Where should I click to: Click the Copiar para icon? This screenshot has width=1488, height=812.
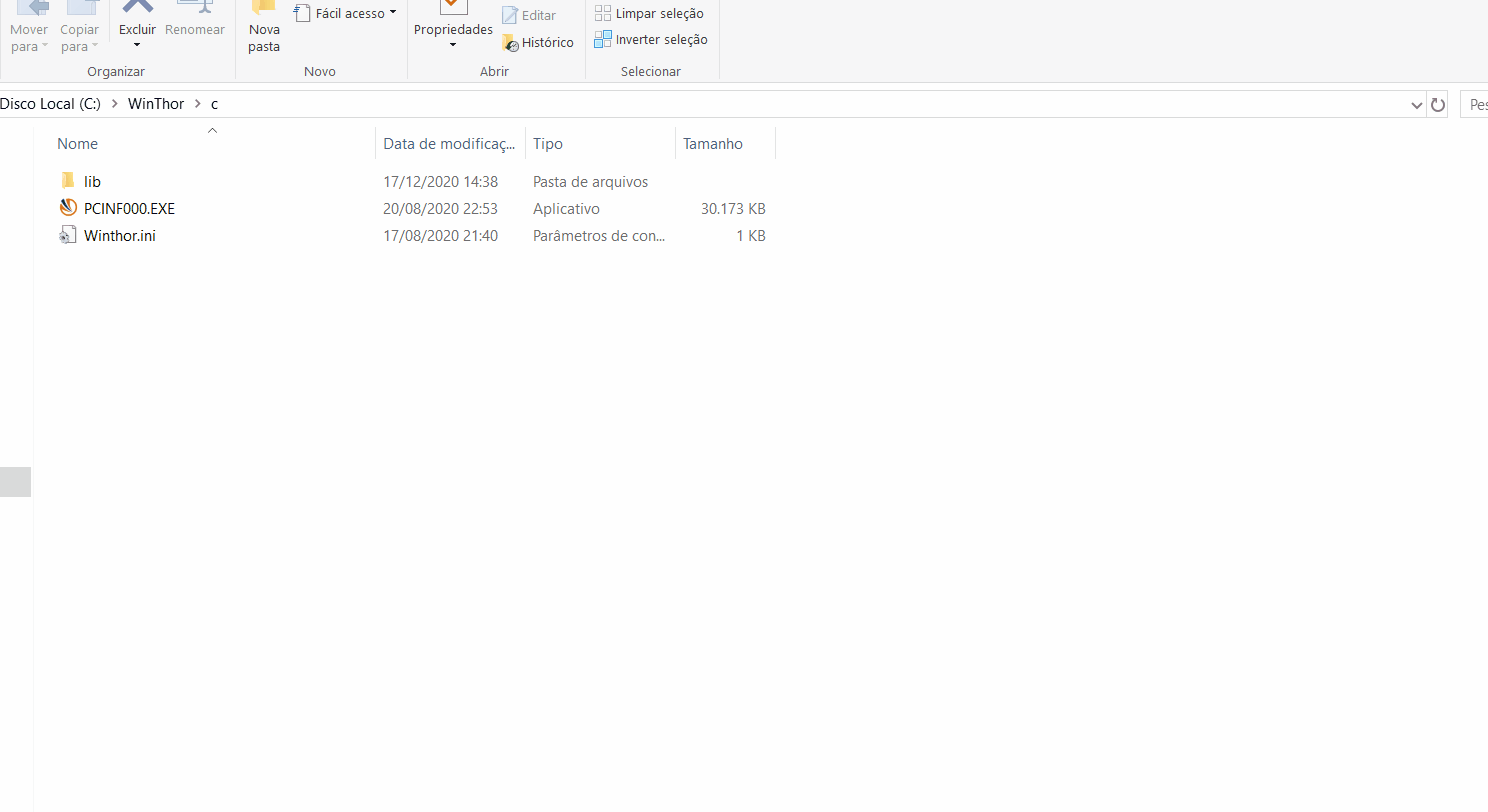(81, 8)
